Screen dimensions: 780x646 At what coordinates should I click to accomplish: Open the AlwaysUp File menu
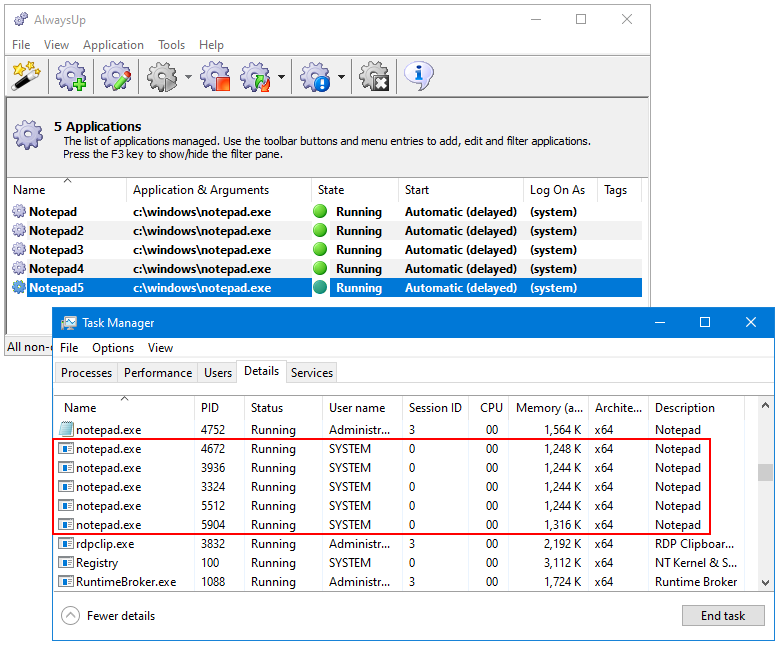21,45
